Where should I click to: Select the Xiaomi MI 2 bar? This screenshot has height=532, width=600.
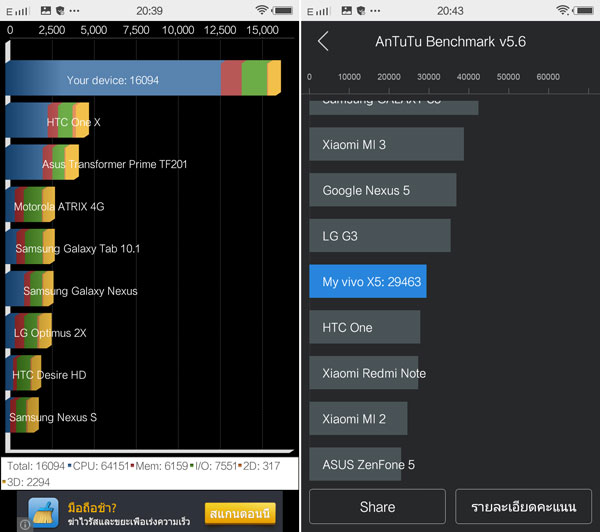pyautogui.click(x=359, y=418)
